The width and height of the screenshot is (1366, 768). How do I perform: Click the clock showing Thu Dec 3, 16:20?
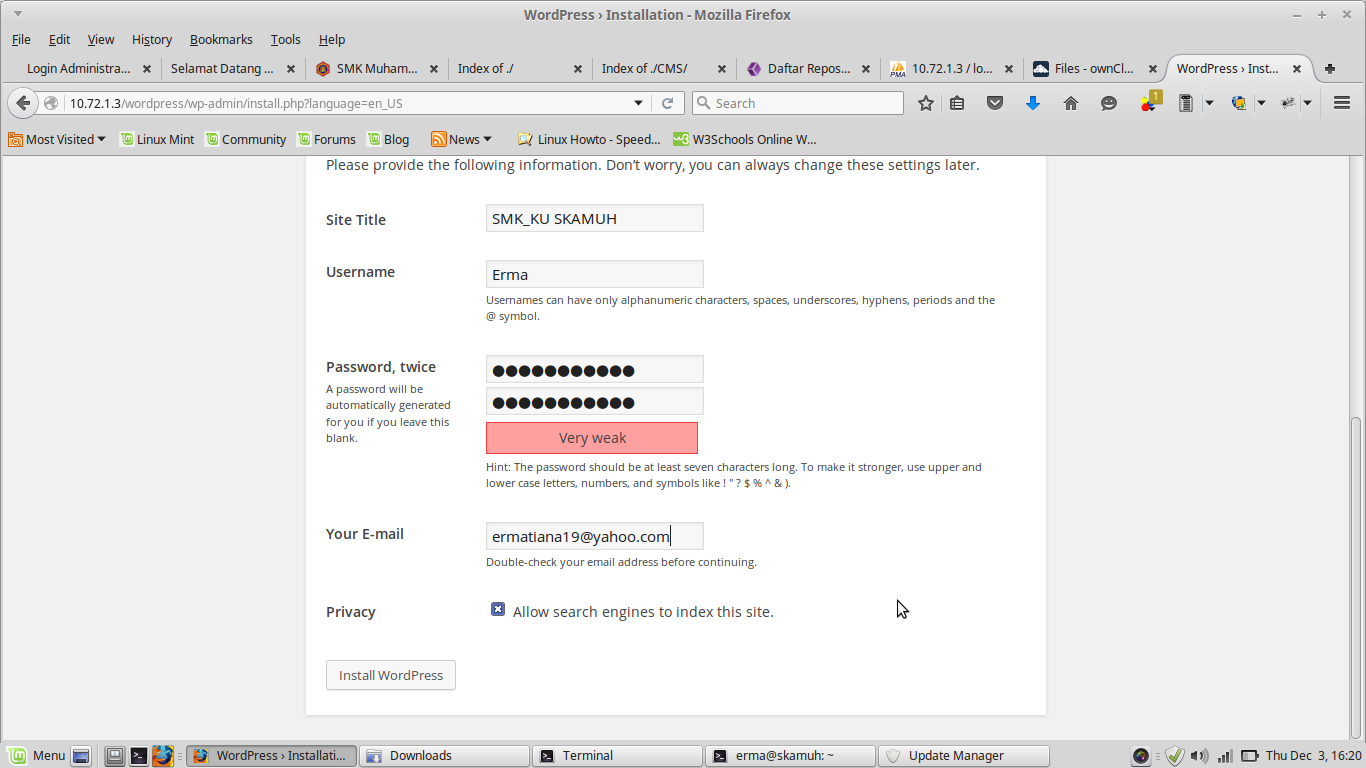tap(1313, 756)
